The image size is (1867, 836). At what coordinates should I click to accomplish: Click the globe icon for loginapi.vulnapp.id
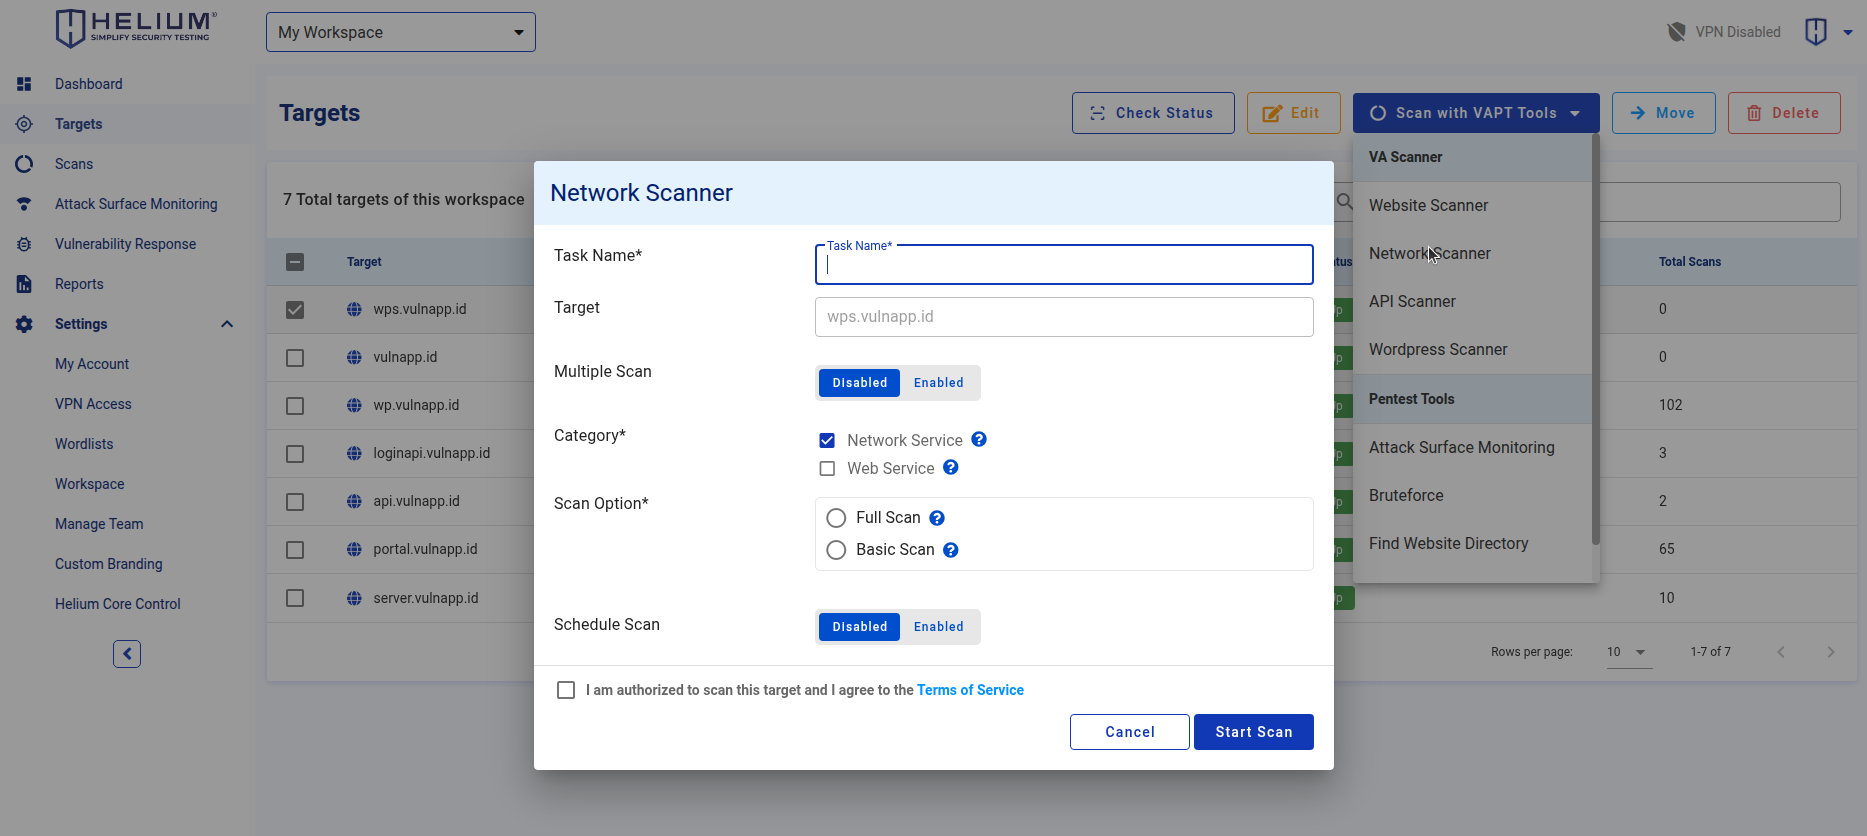coord(354,453)
